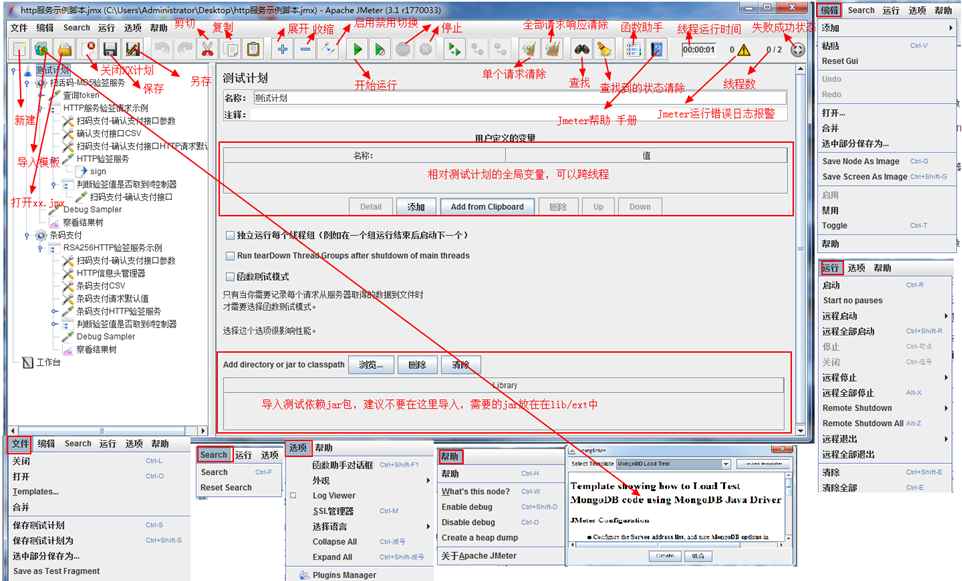Select Plugins Manager in the 选项 menu
Image resolution: width=962 pixels, height=581 pixels.
point(344,575)
